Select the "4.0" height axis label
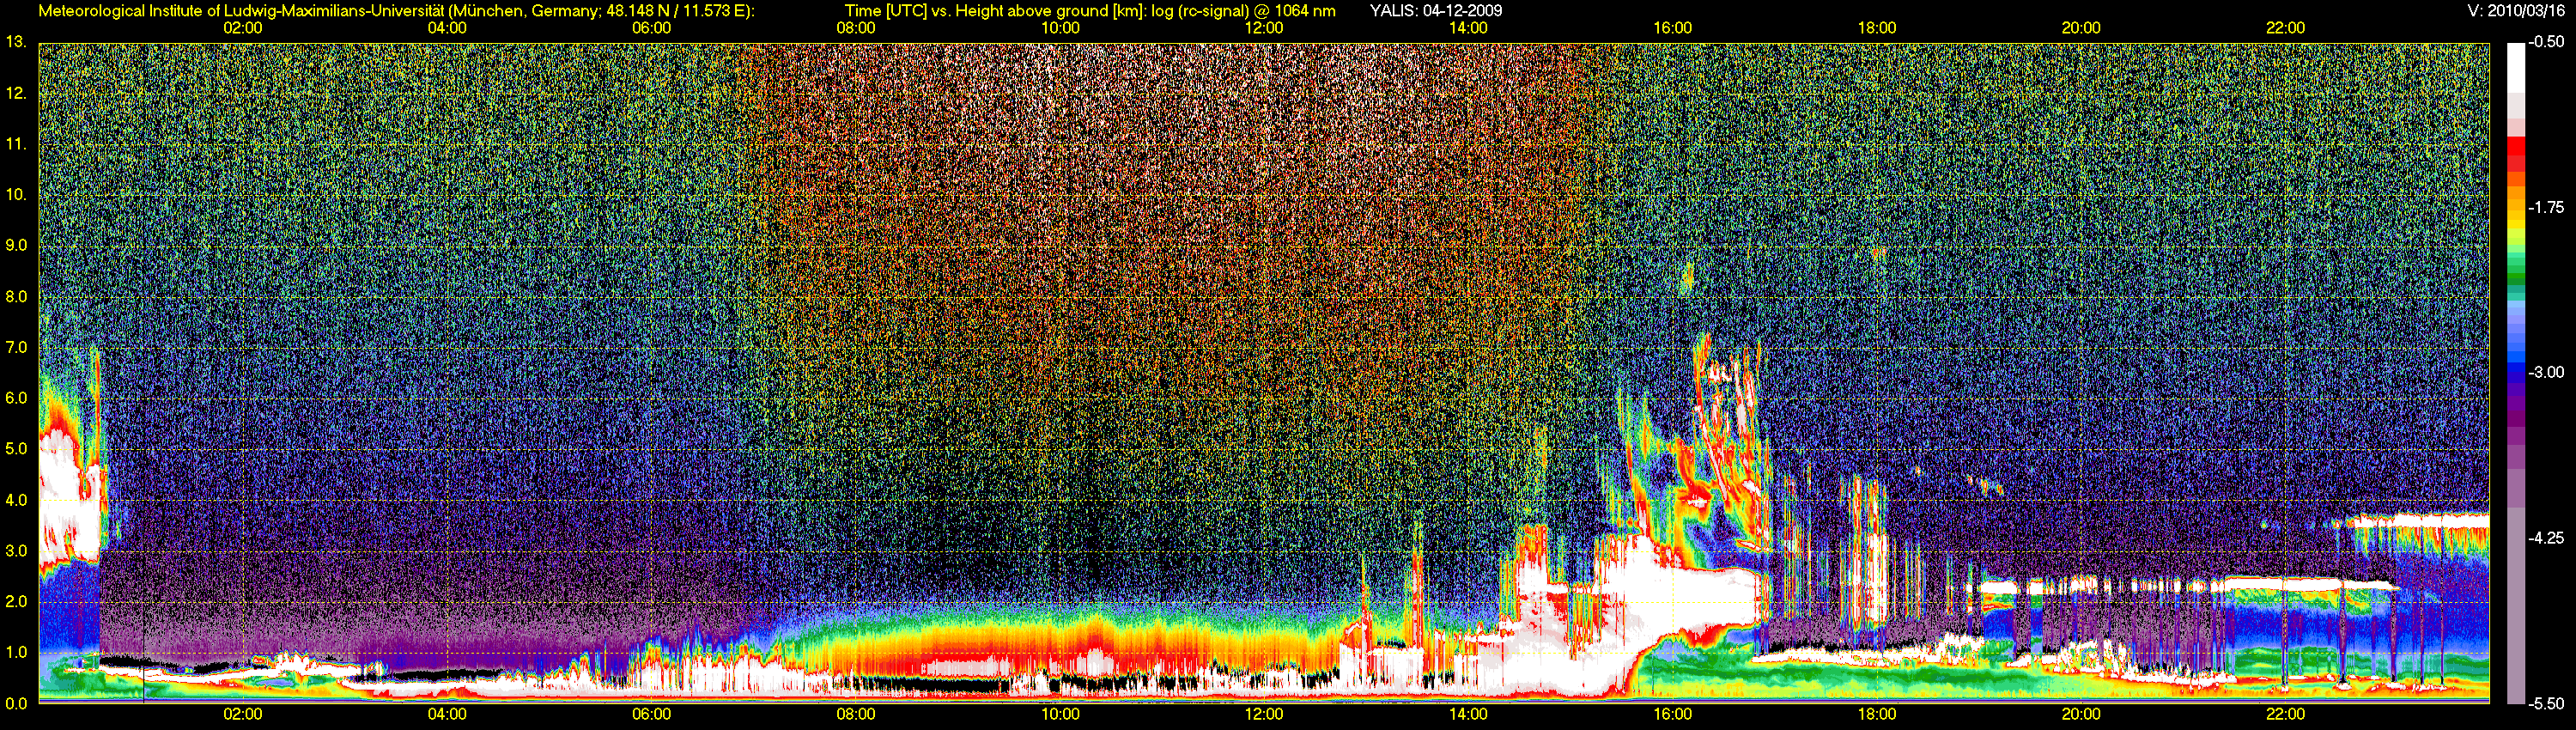Image resolution: width=2576 pixels, height=730 pixels. point(16,499)
